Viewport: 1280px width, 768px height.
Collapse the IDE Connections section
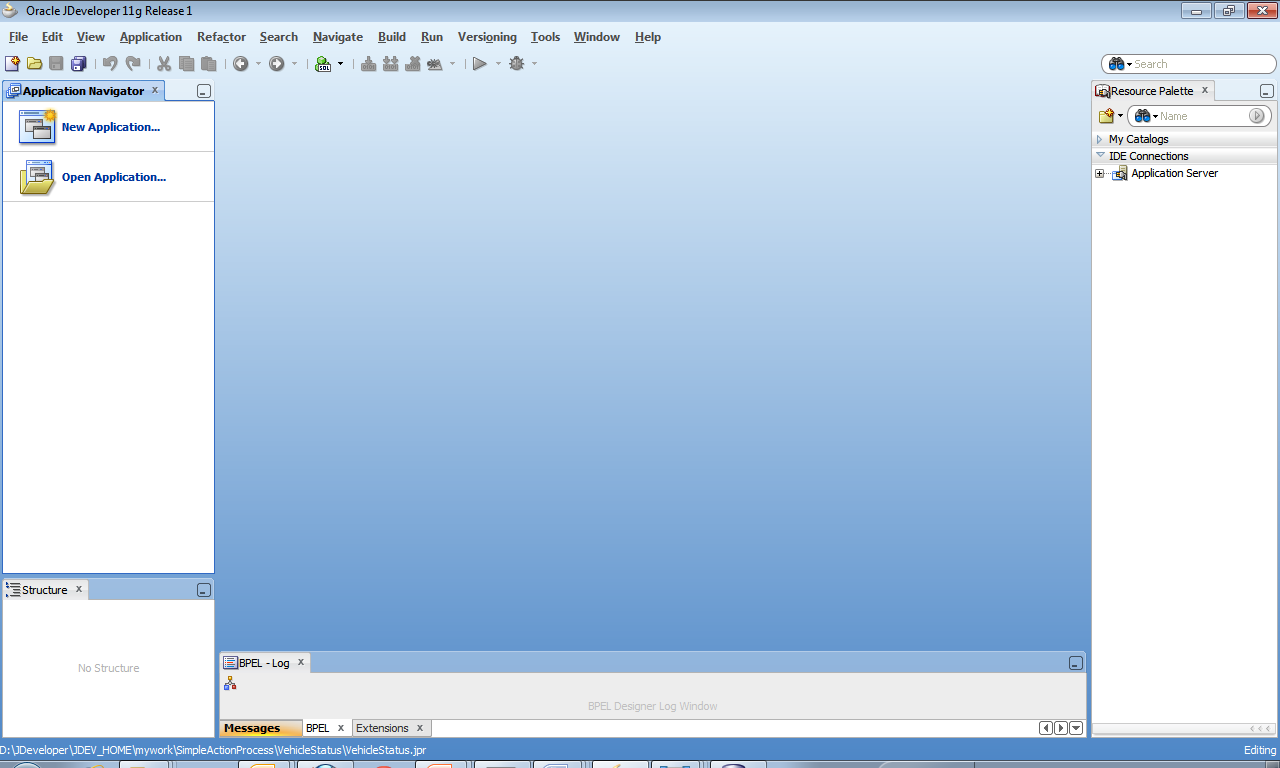click(1100, 156)
